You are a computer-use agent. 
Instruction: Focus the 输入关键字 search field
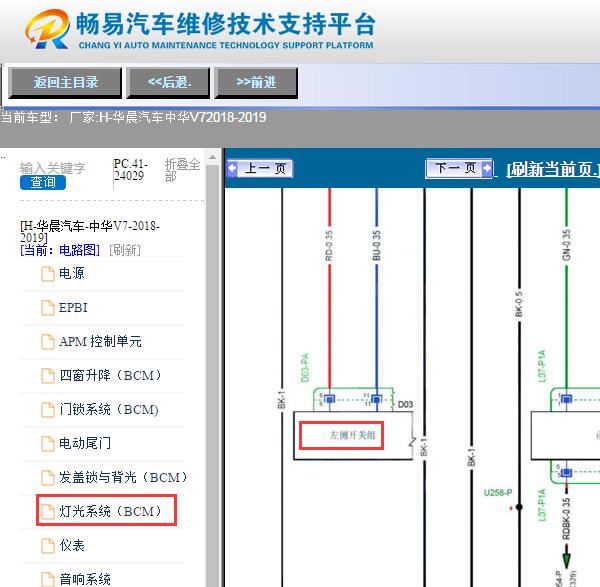(x=52, y=168)
